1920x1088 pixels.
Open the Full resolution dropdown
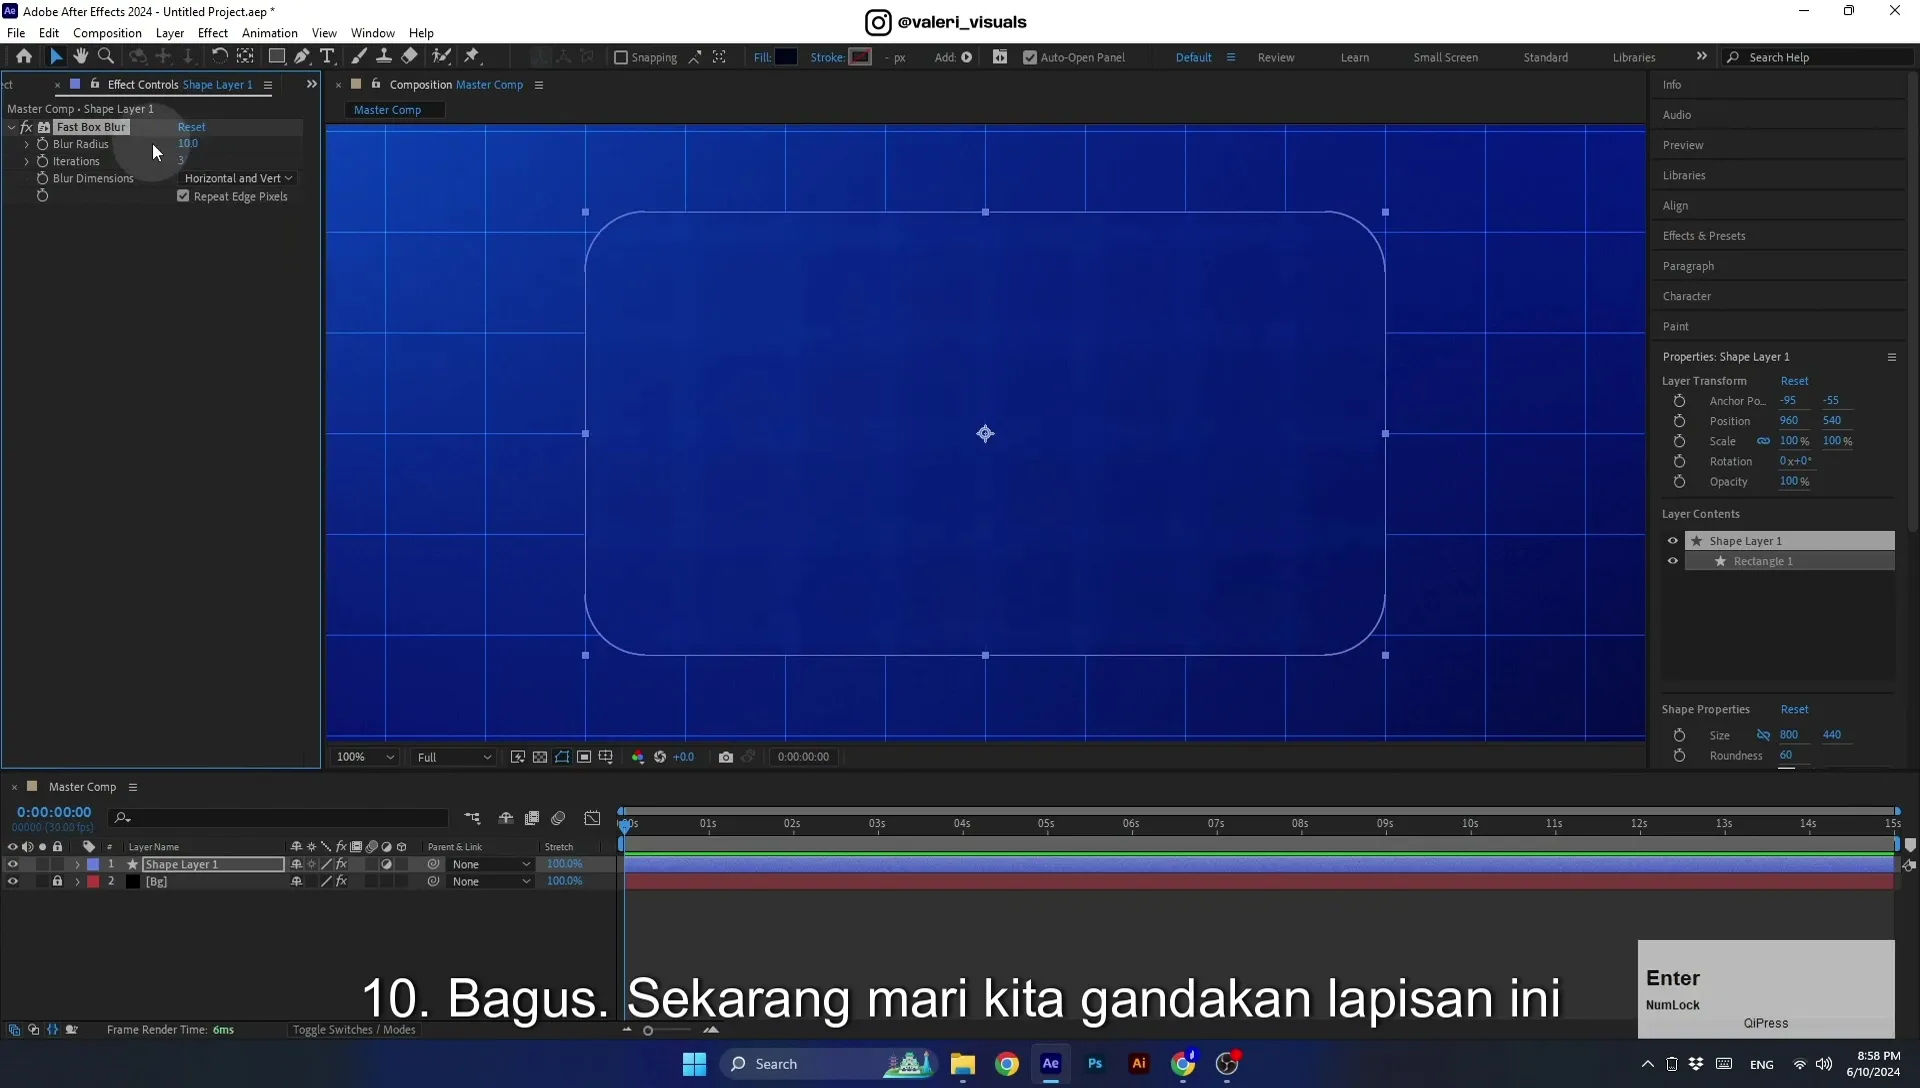(x=454, y=757)
